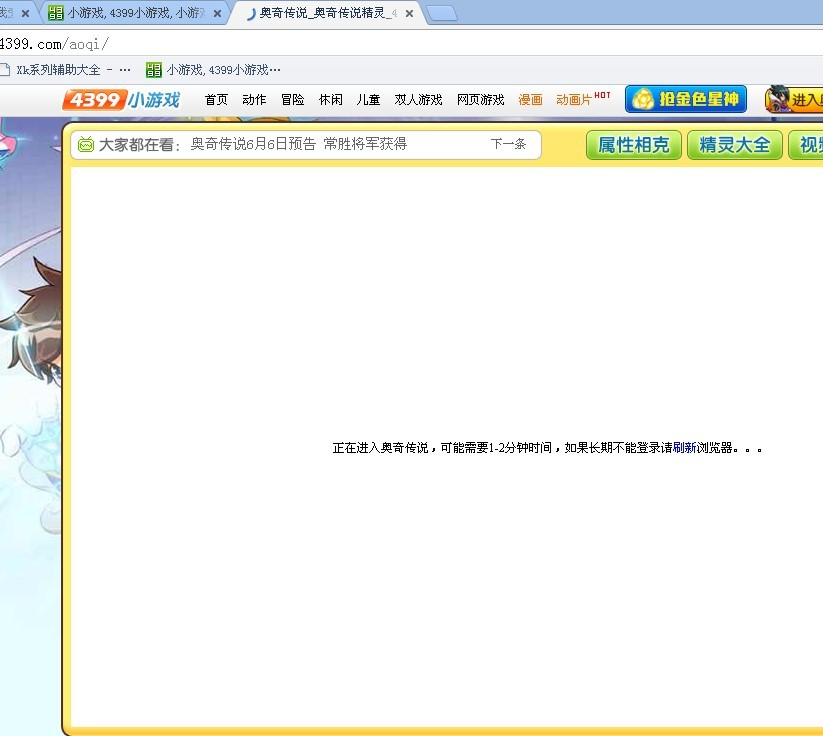This screenshot has height=736, width=823.
Task: Open the 双人游戏 category
Action: pos(418,100)
